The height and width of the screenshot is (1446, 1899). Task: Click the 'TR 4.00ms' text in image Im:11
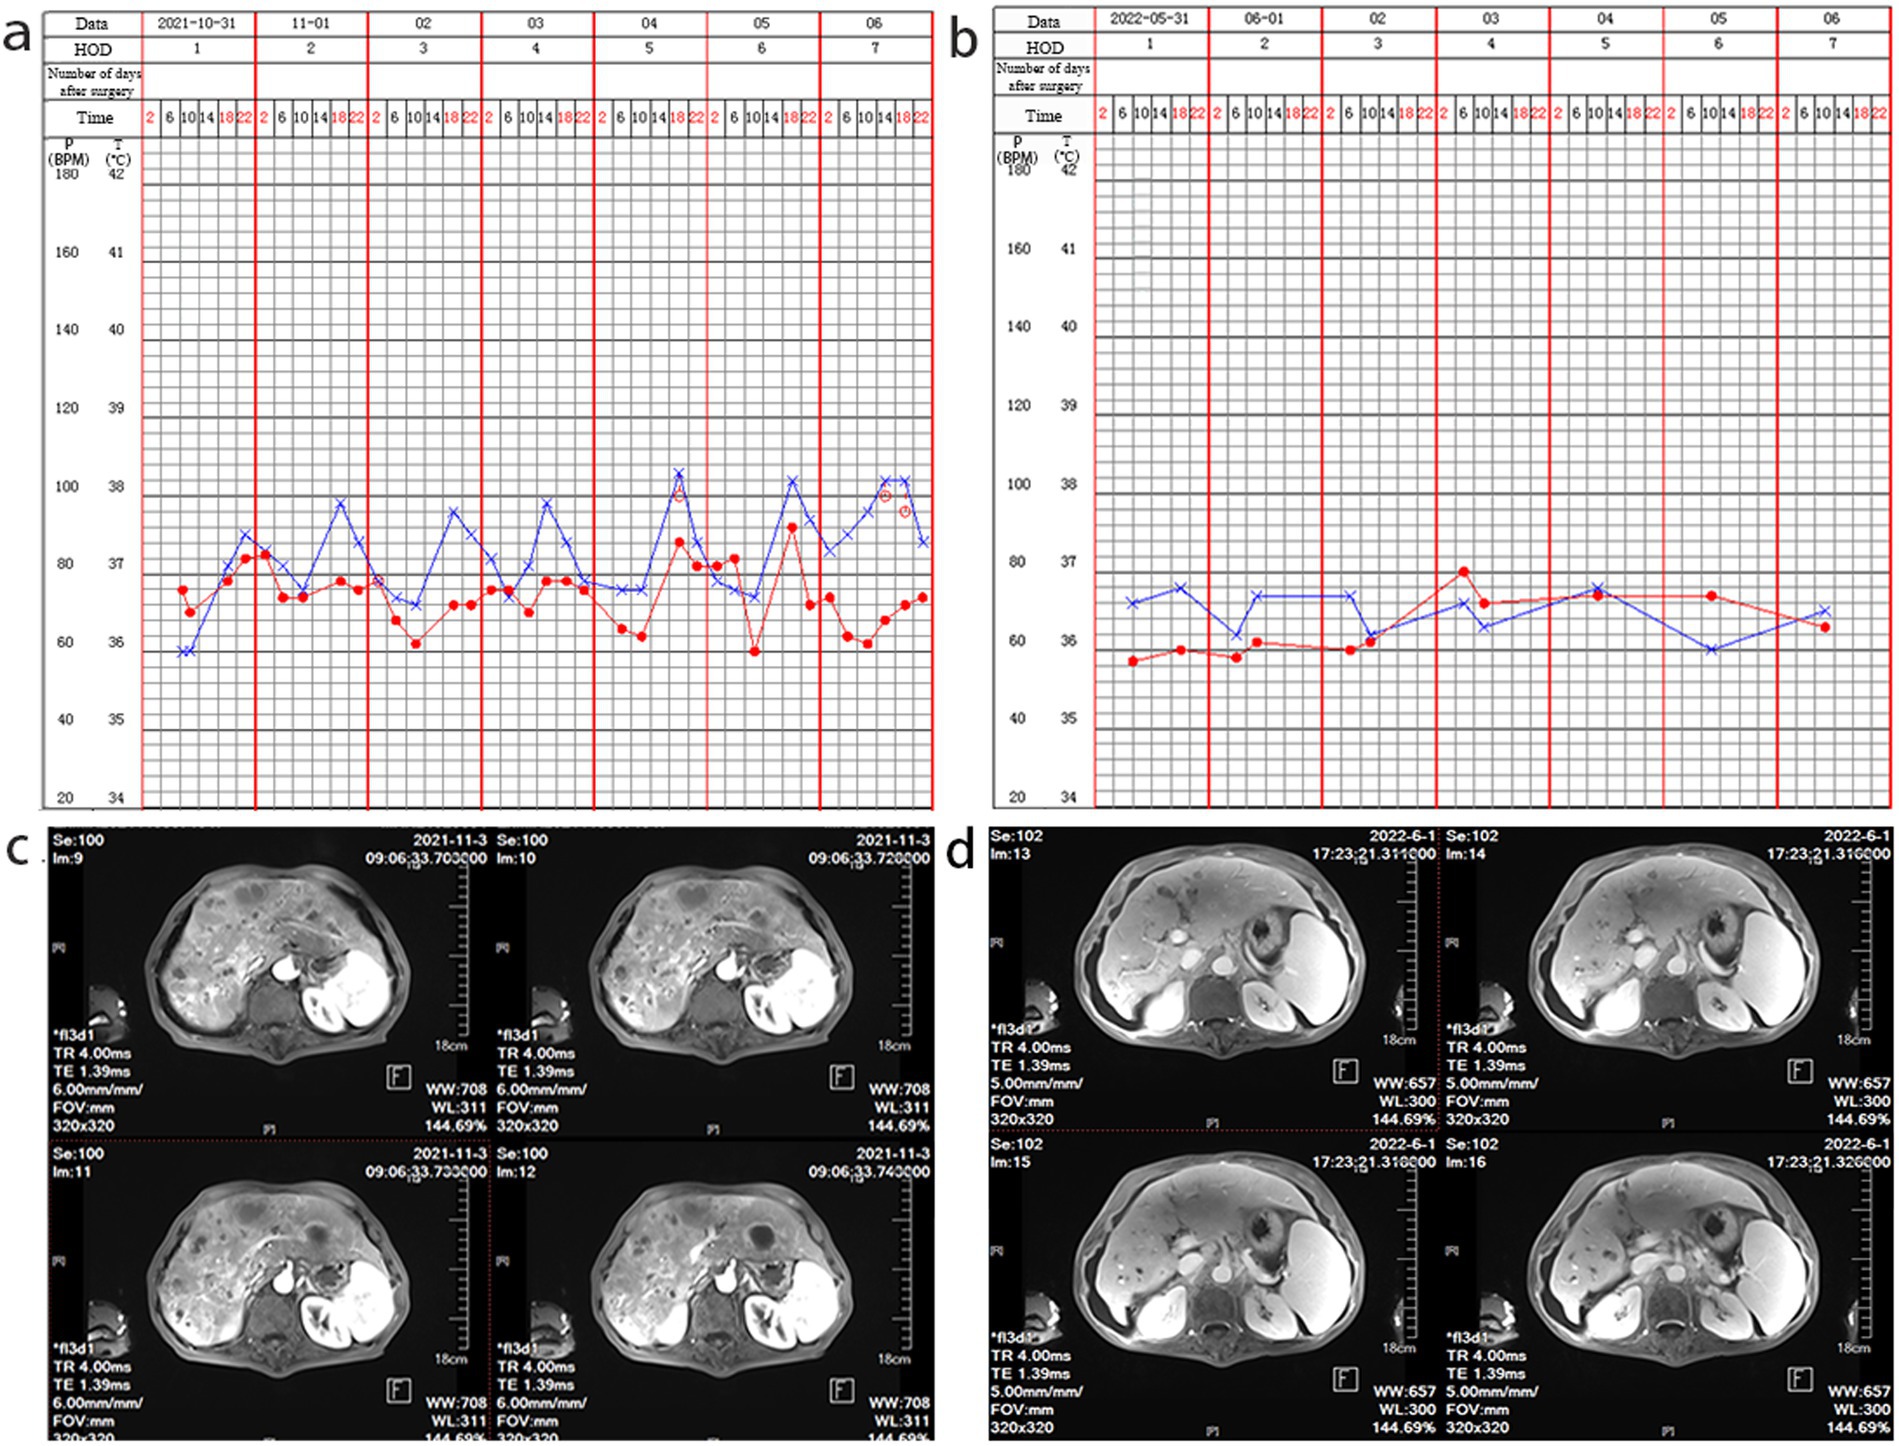[90, 1366]
